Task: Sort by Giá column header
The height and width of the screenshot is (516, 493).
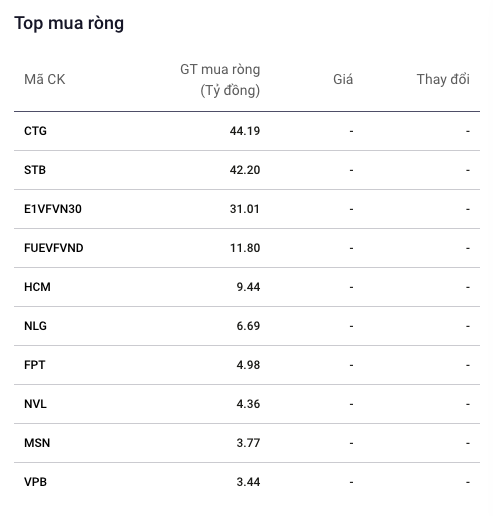Action: 343,79
